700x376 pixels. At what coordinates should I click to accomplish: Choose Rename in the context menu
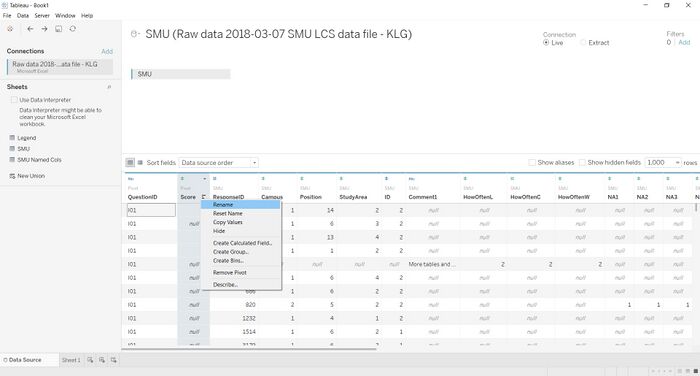pyautogui.click(x=241, y=205)
